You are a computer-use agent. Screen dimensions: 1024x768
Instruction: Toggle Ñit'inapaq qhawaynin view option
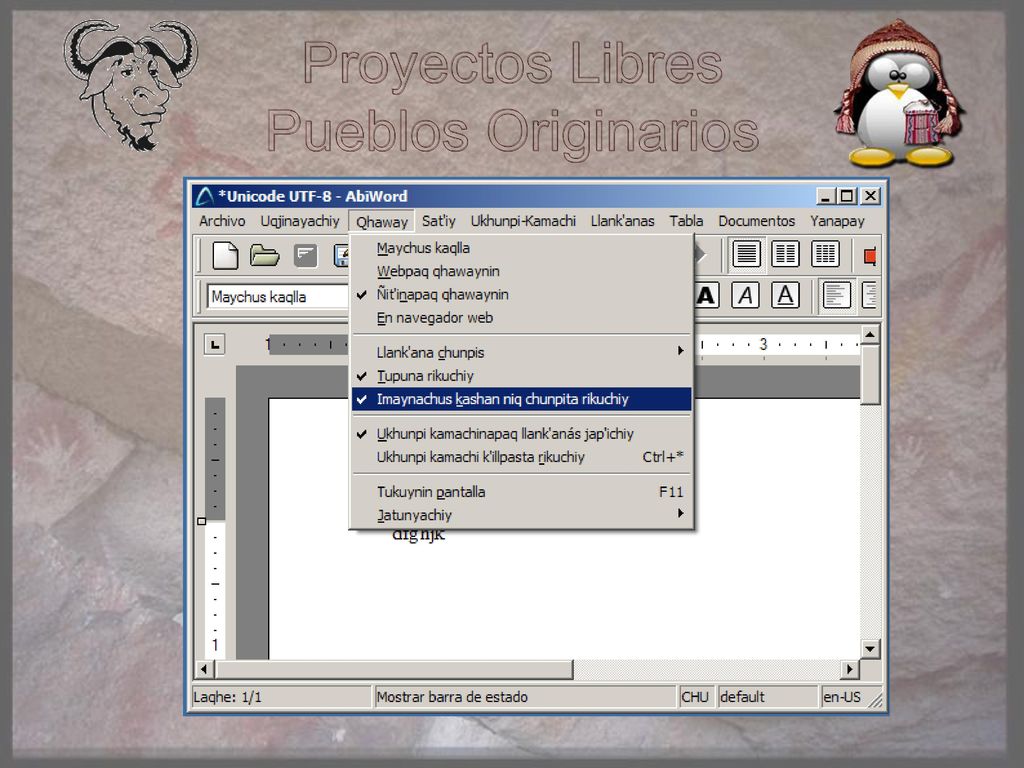click(521, 295)
